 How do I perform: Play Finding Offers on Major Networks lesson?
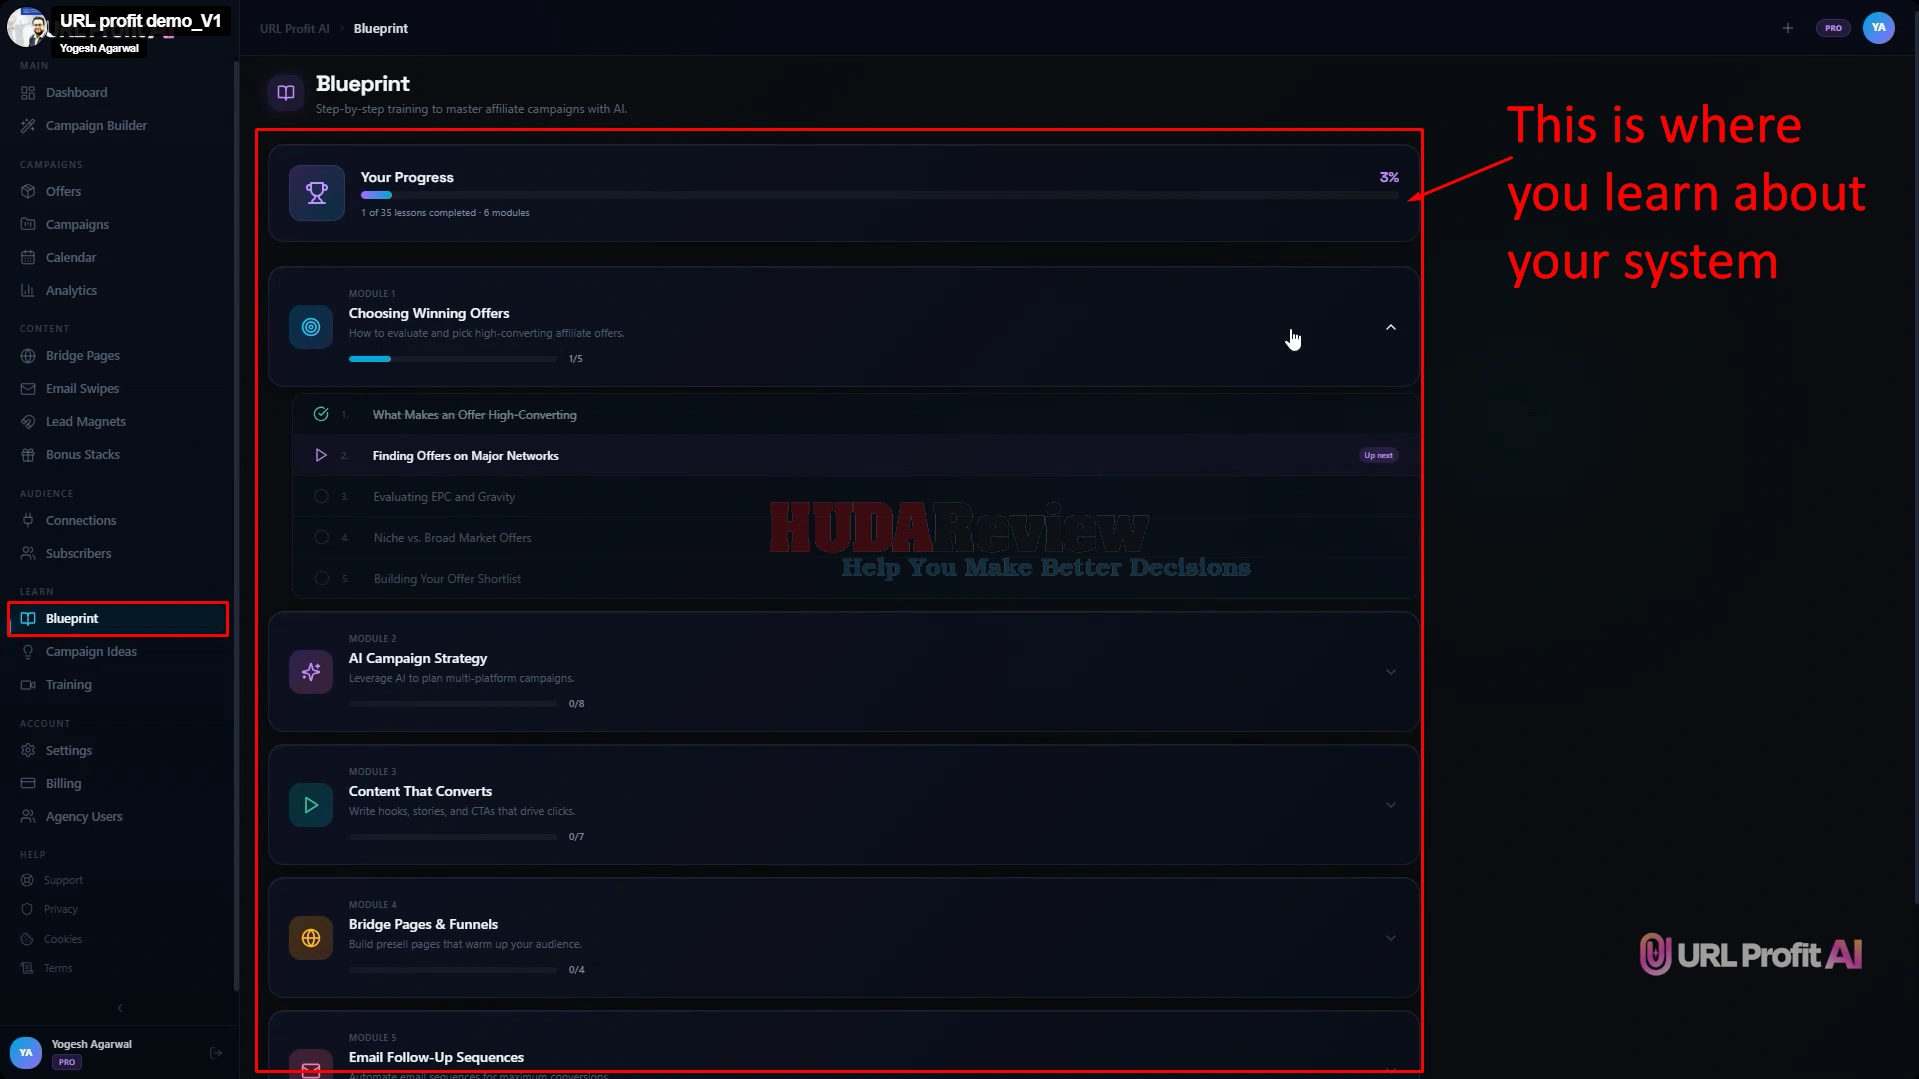321,455
